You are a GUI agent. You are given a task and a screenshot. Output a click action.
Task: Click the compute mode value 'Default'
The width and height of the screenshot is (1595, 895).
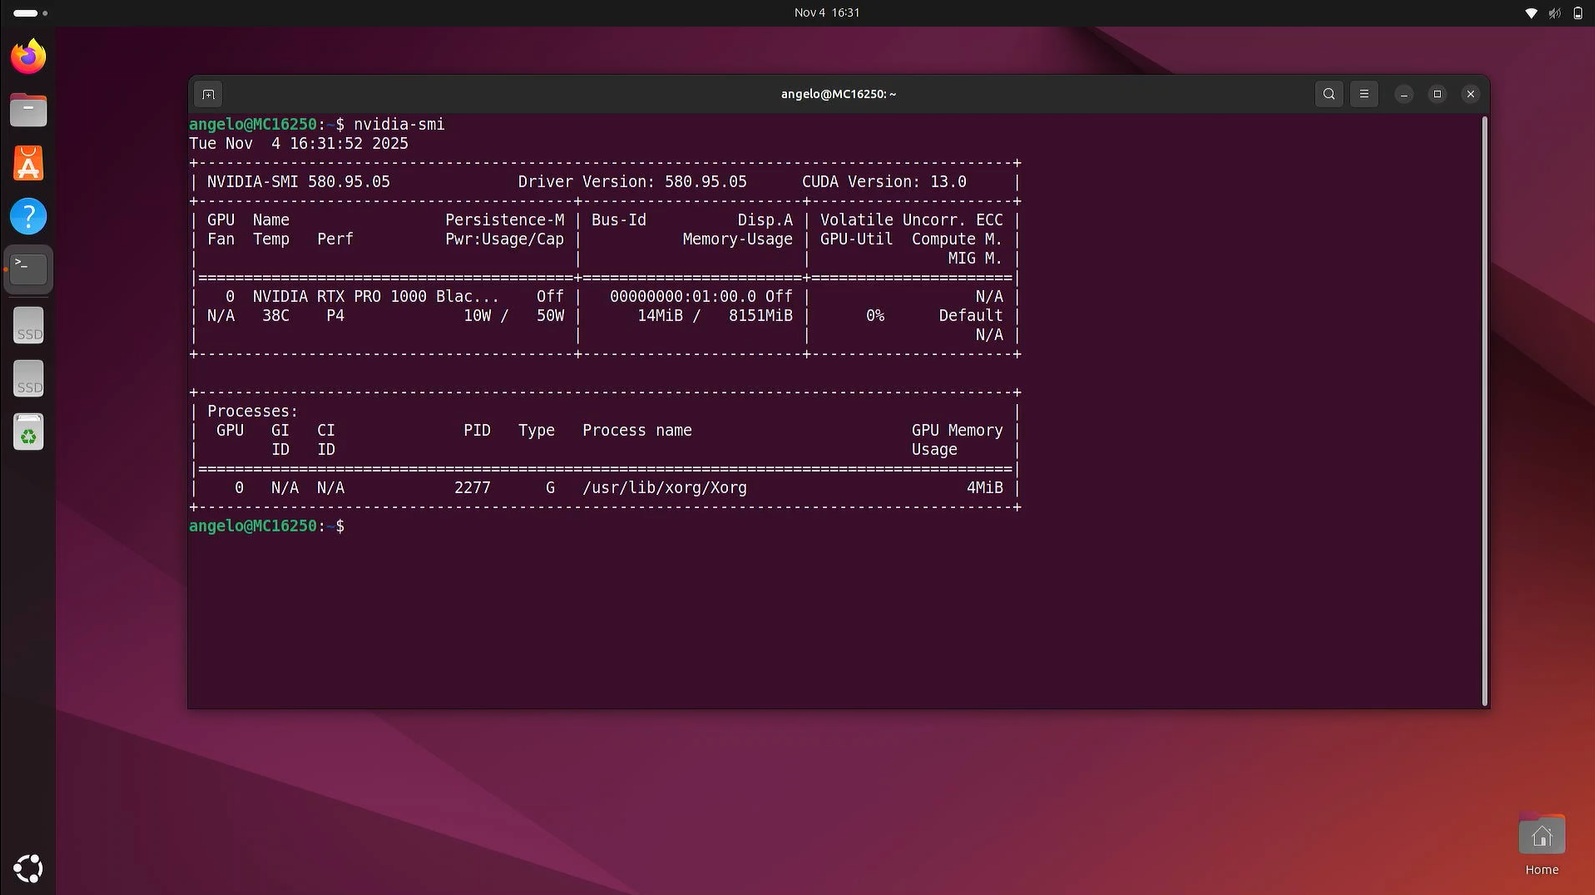[971, 315]
